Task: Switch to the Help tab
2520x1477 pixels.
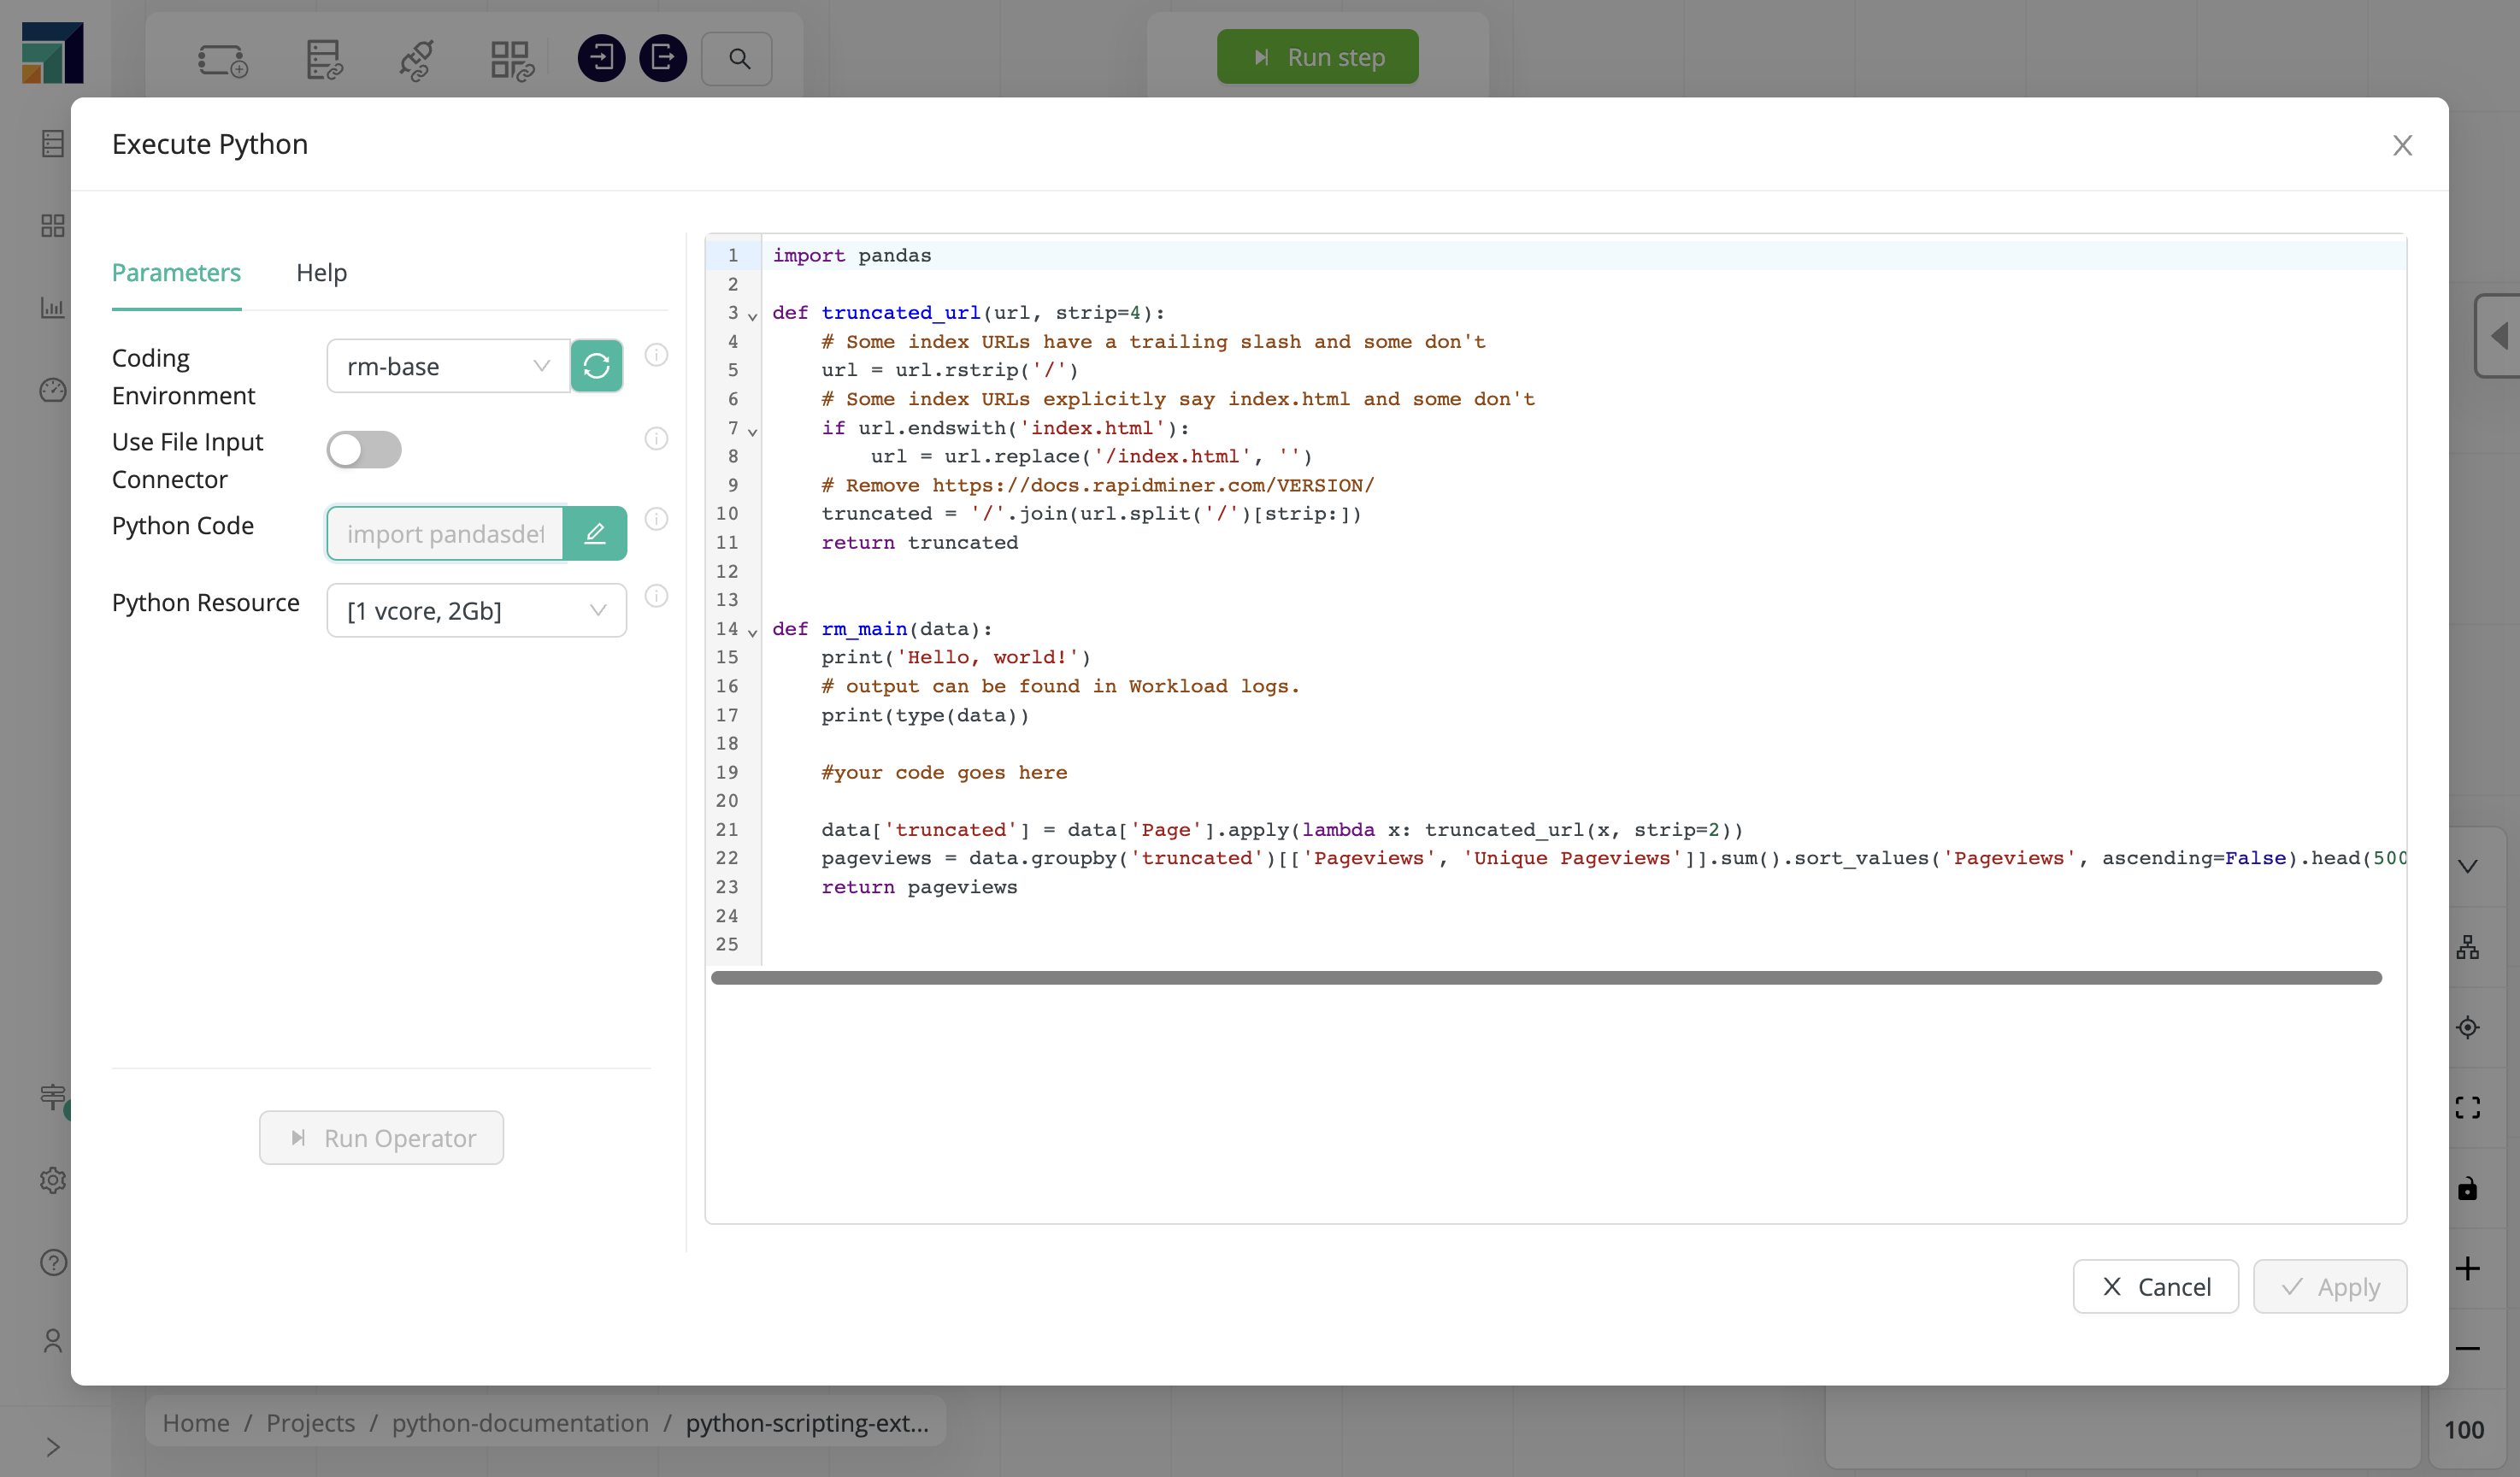Action: pyautogui.click(x=321, y=273)
